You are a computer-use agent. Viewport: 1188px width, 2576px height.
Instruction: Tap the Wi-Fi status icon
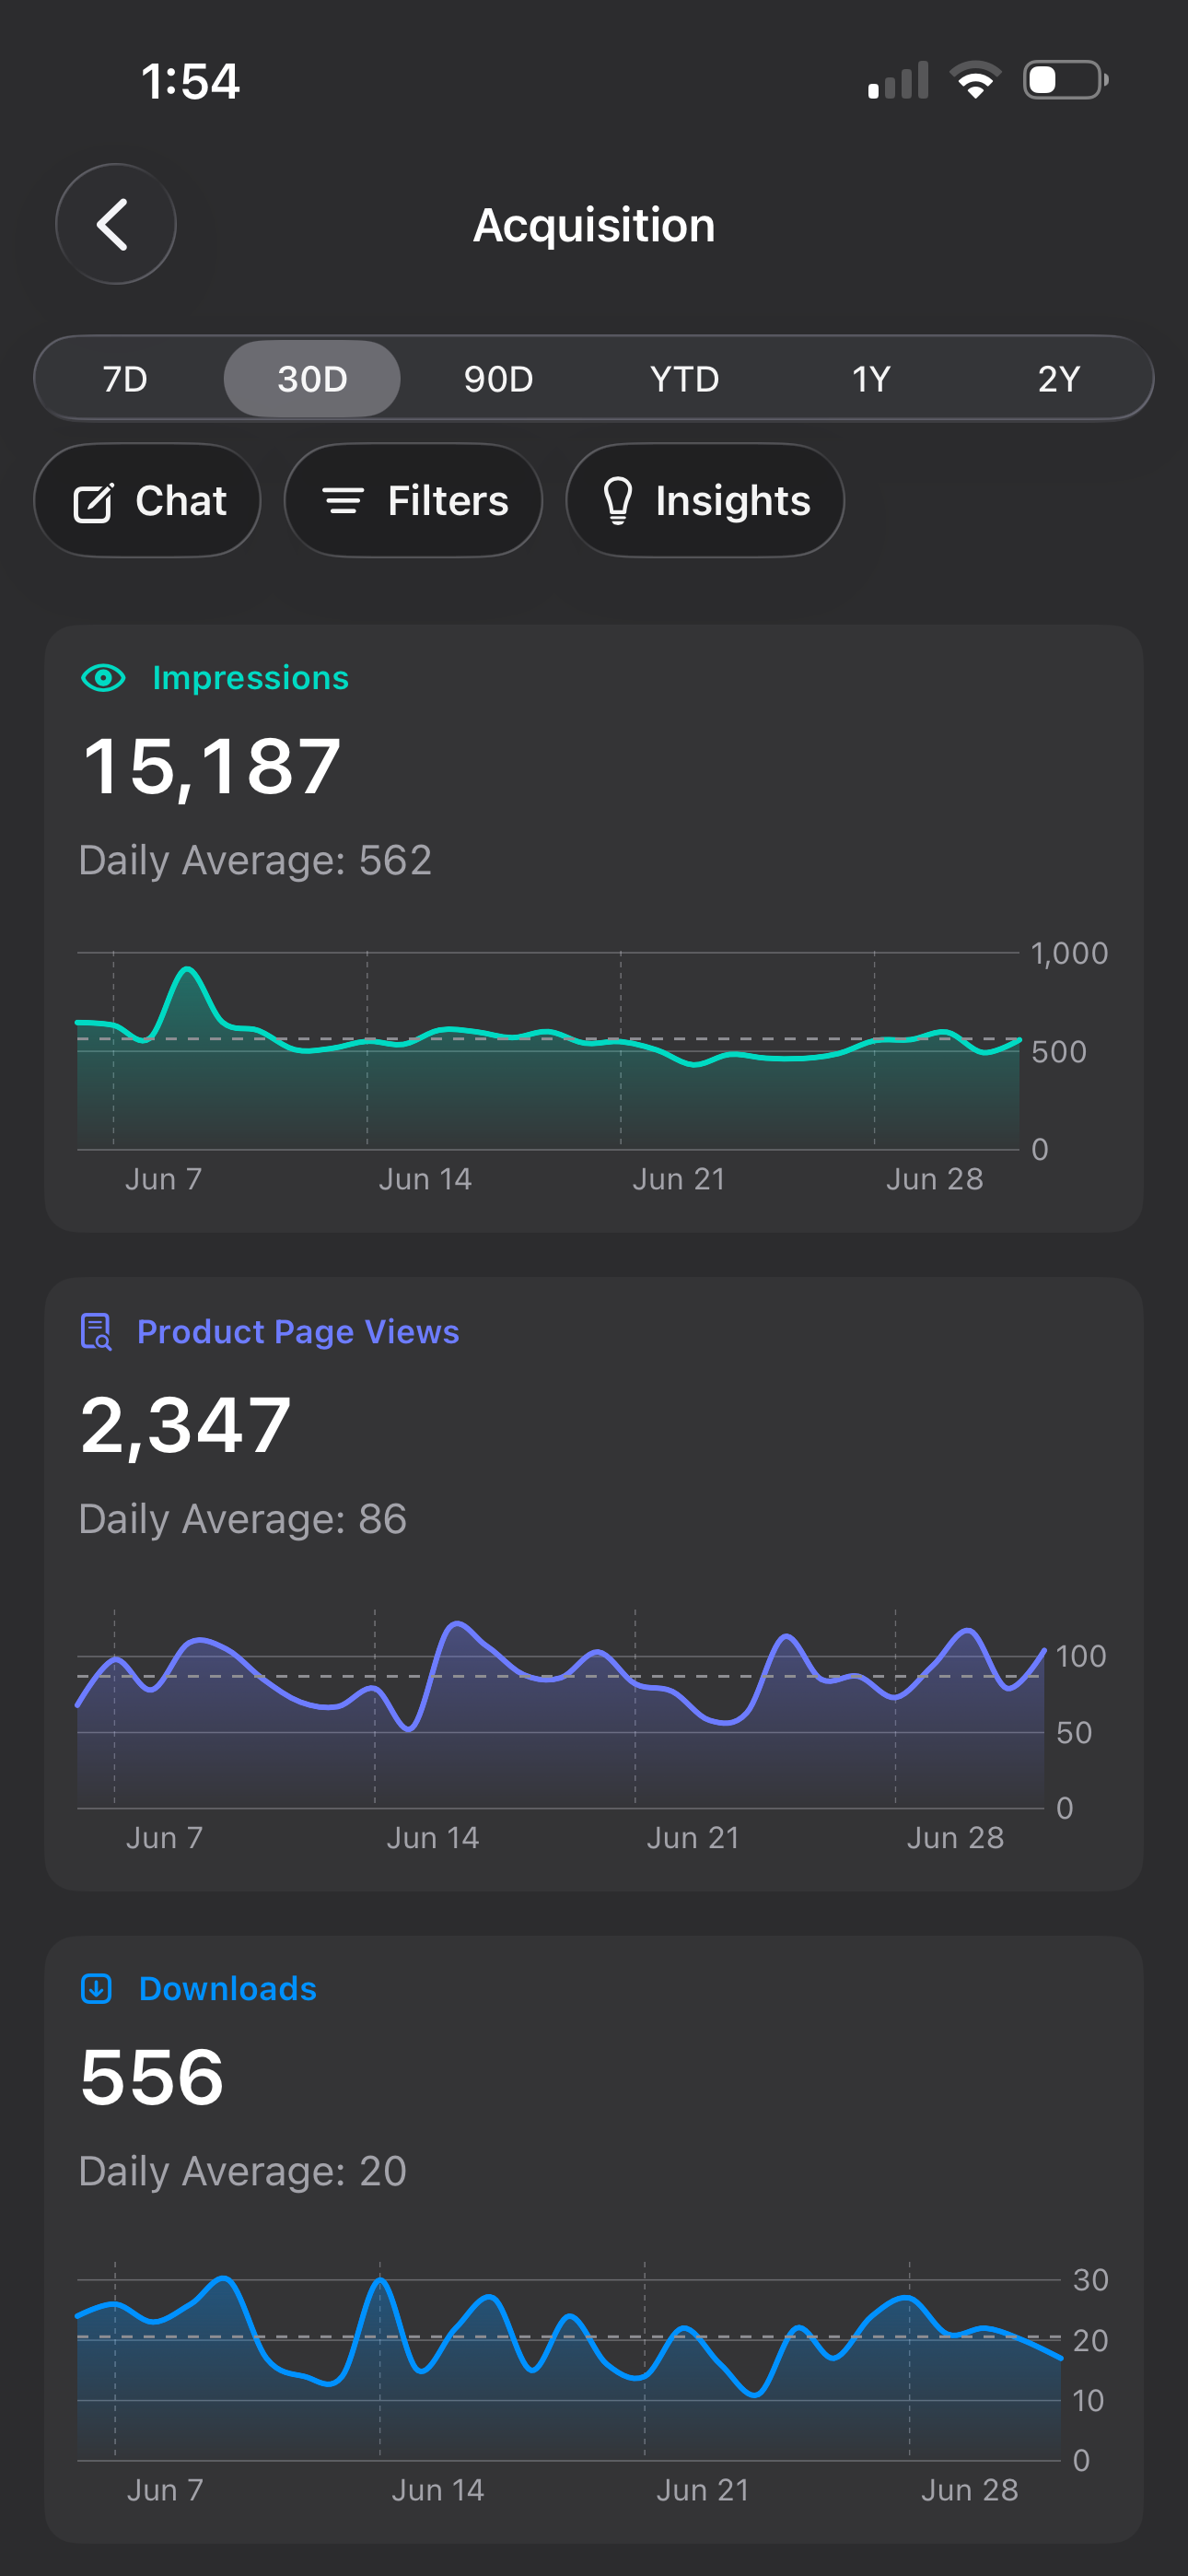tap(975, 80)
